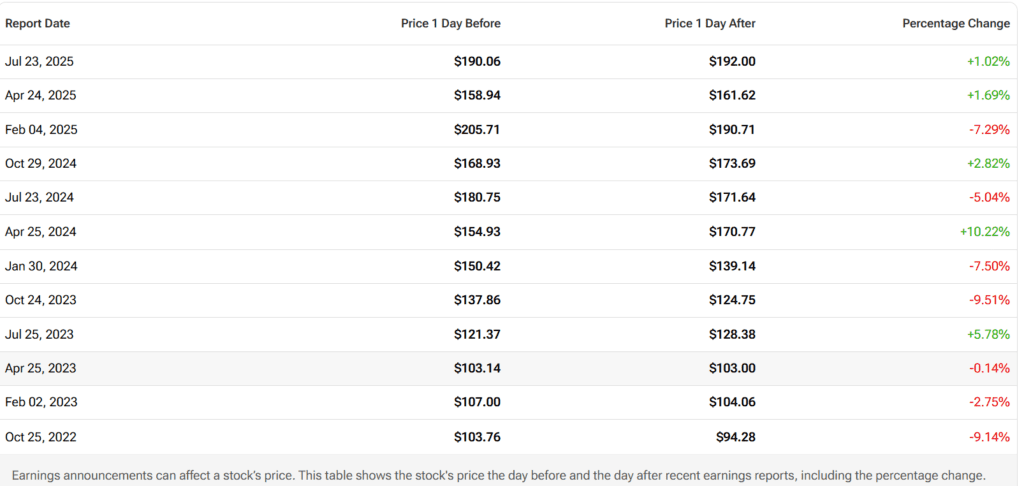Image resolution: width=1024 pixels, height=486 pixels.
Task: Click the Price 1 Day After header
Action: [710, 23]
